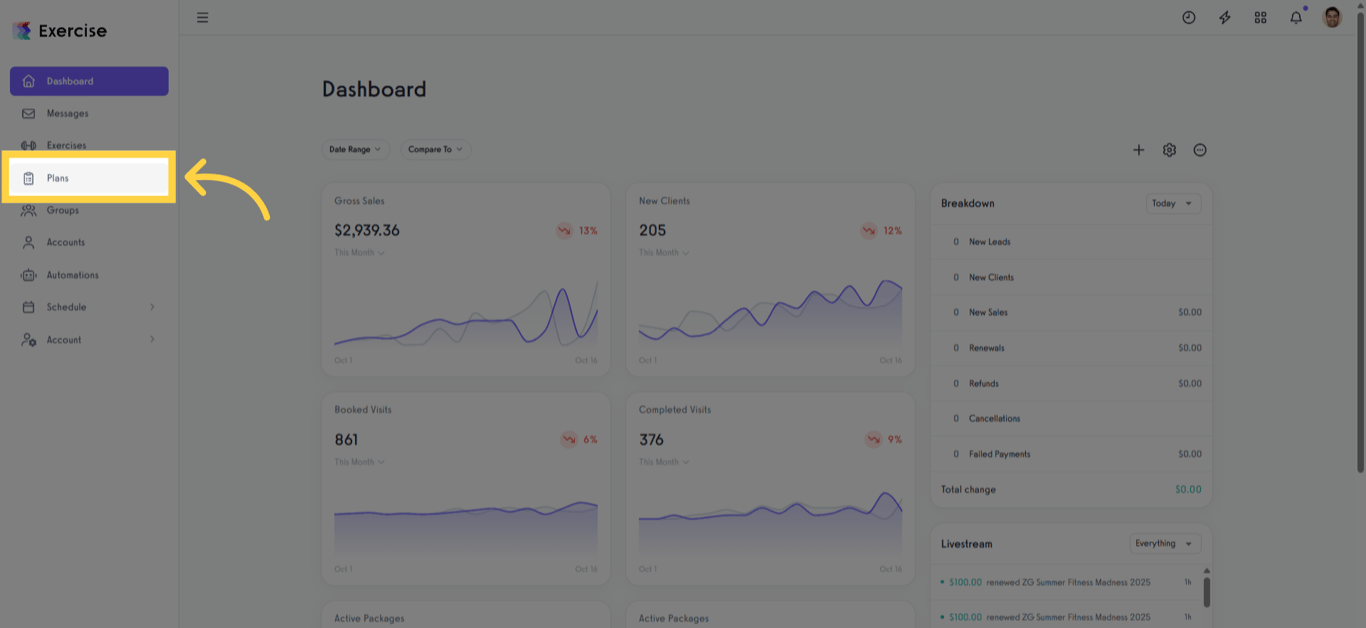This screenshot has height=628, width=1366.
Task: Open the Compare To selector
Action: coord(435,149)
